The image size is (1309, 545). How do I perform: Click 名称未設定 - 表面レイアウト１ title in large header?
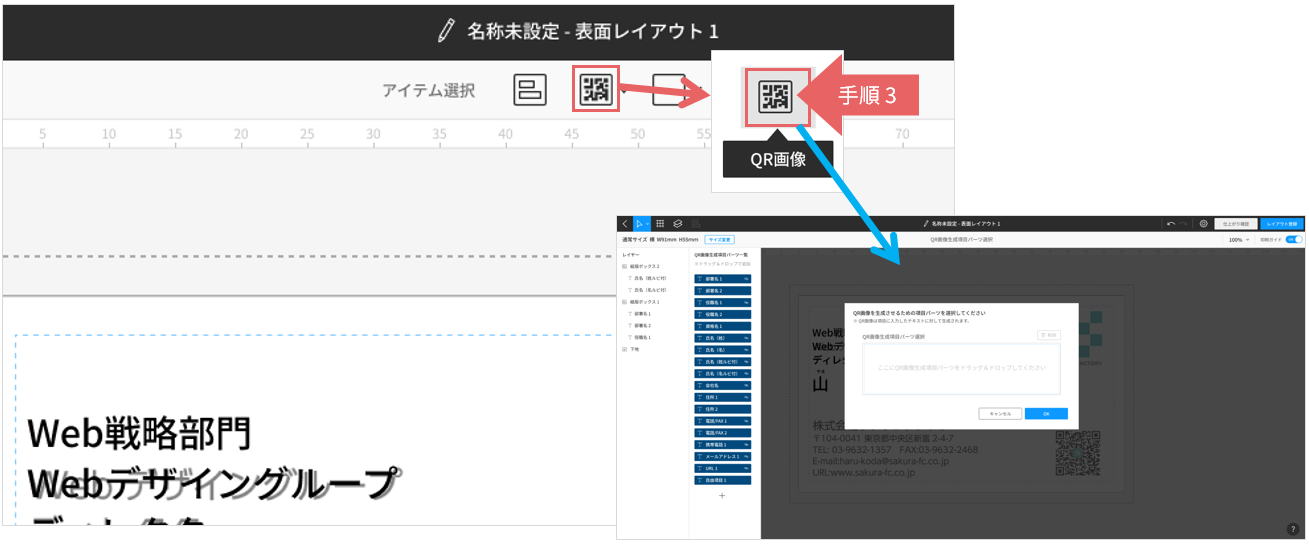(592, 31)
